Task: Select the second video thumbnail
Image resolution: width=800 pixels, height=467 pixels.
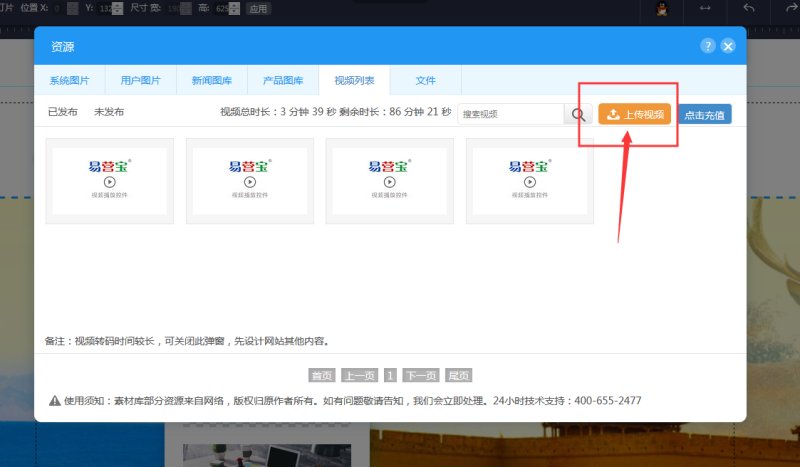Action: click(250, 181)
